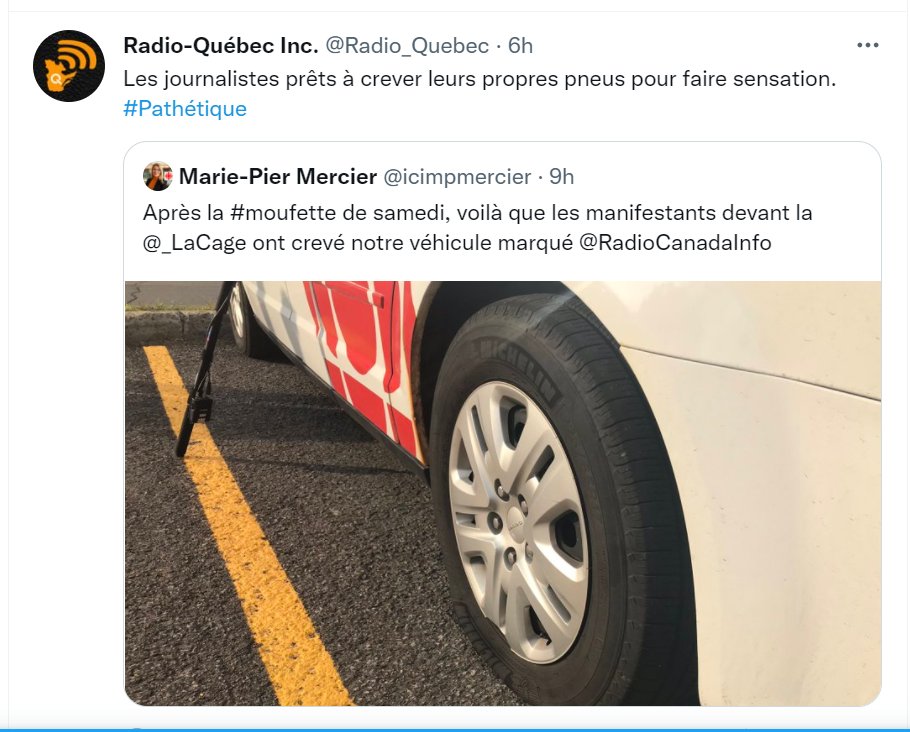Follow the #Pathétique hashtag
This screenshot has width=910, height=732.
tap(185, 109)
